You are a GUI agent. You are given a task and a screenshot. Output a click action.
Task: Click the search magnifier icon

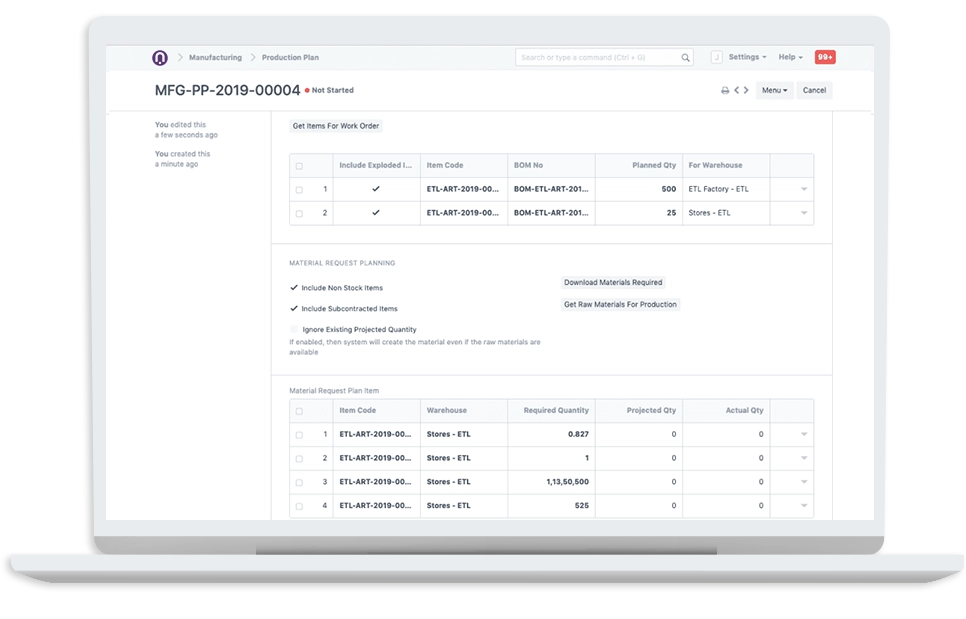[x=685, y=57]
